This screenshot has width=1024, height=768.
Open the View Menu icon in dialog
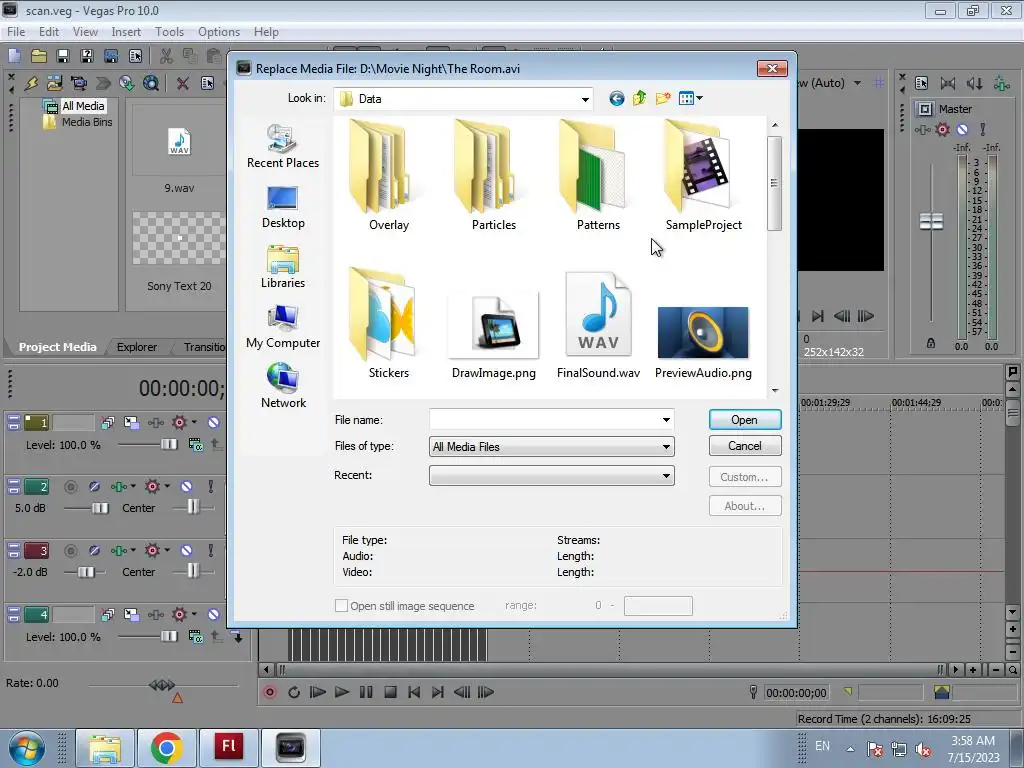click(690, 99)
